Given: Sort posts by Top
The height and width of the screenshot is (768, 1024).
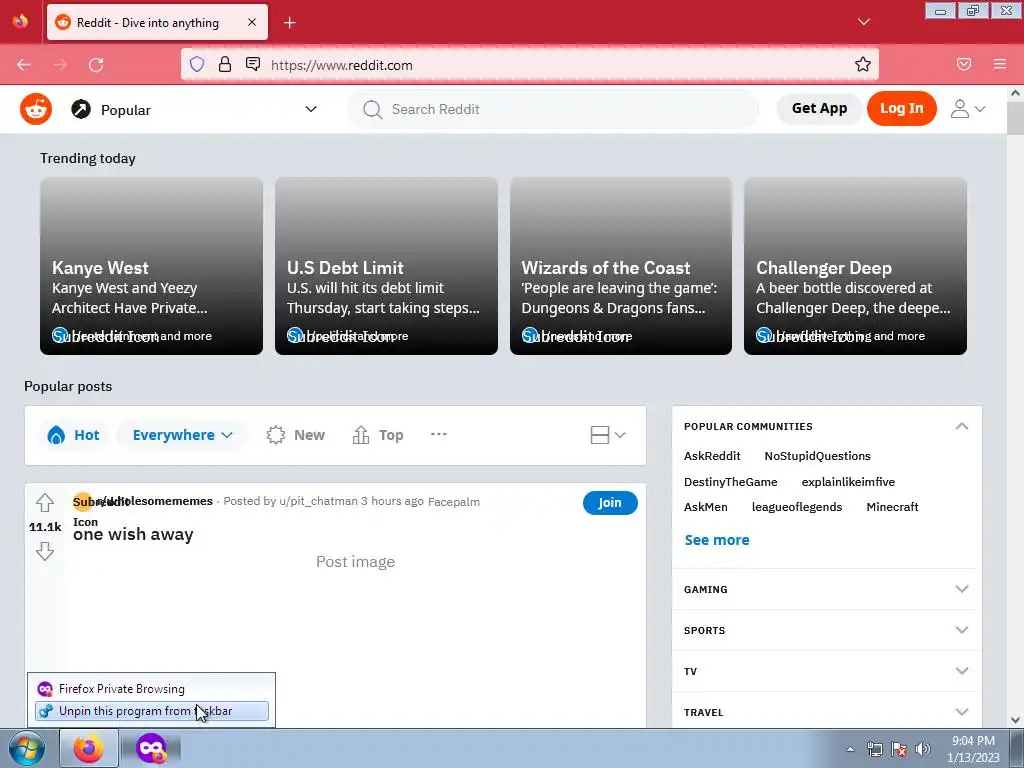Looking at the screenshot, I should [x=377, y=435].
